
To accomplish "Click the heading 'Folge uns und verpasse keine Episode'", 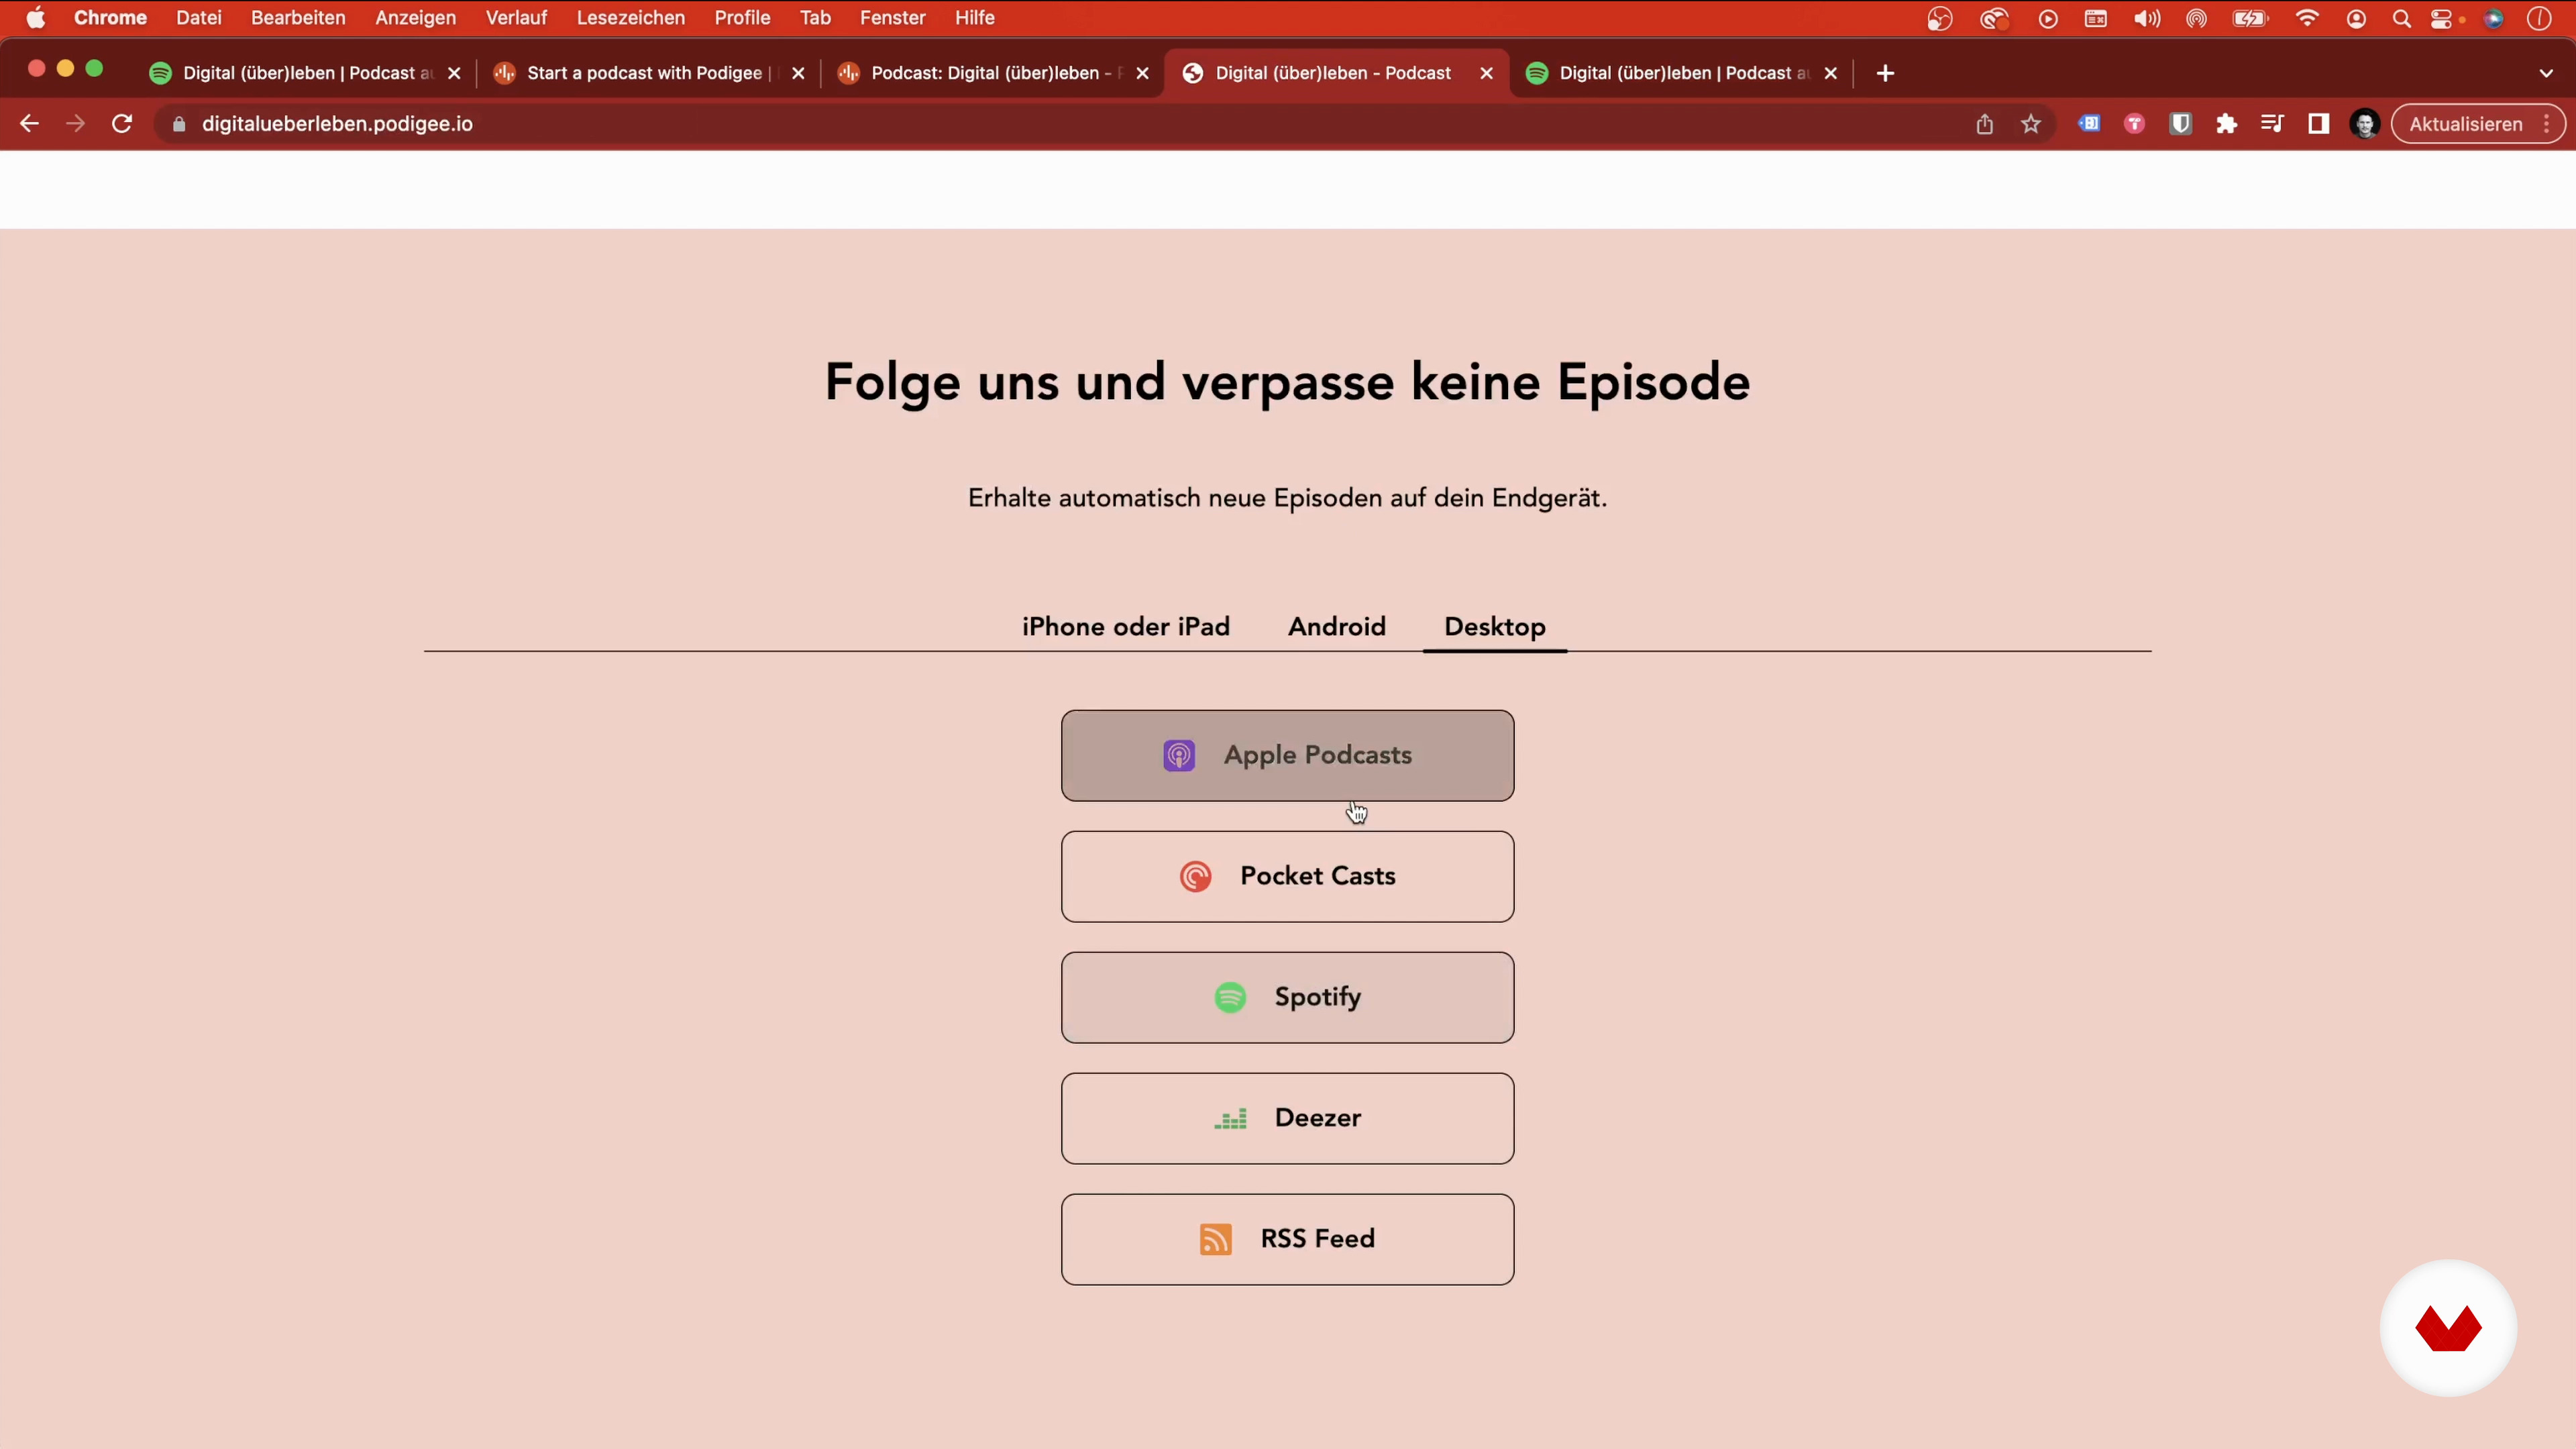I will tap(1287, 383).
